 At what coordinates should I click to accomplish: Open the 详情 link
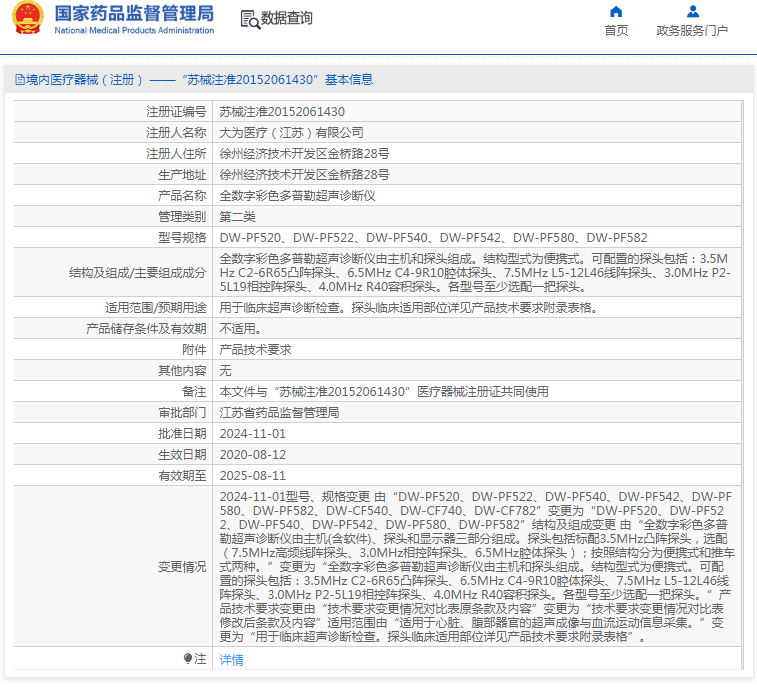click(x=231, y=659)
